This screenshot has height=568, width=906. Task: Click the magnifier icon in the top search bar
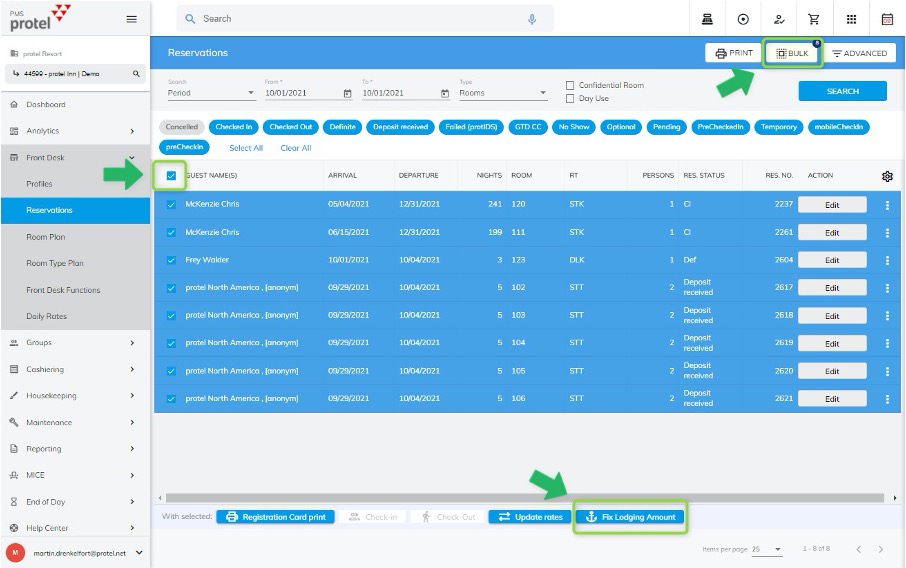[x=190, y=19]
